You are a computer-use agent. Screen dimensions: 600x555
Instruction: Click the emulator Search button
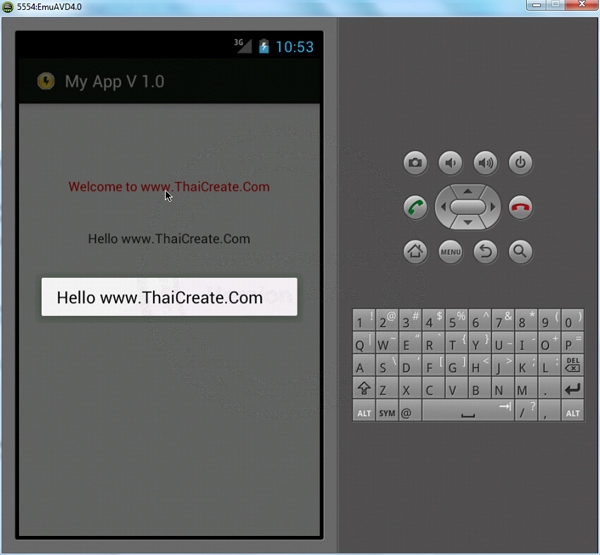click(520, 252)
